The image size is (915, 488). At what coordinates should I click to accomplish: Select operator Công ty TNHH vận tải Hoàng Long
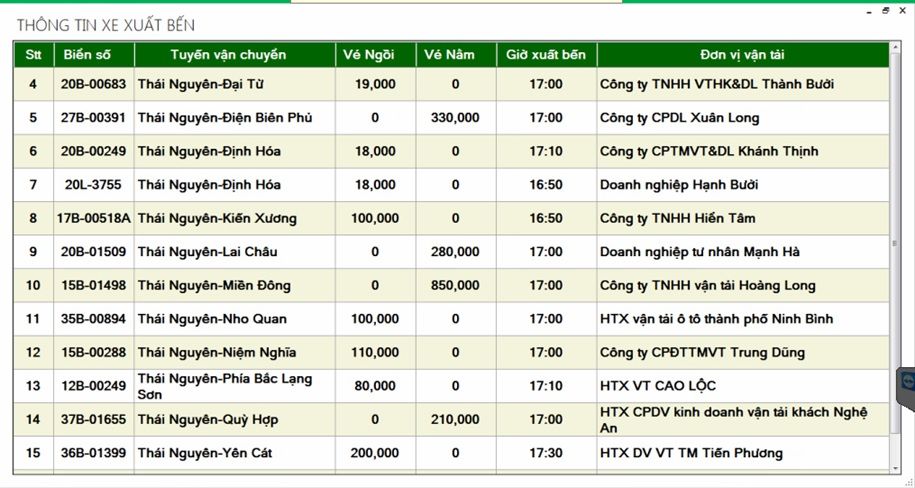pyautogui.click(x=743, y=285)
